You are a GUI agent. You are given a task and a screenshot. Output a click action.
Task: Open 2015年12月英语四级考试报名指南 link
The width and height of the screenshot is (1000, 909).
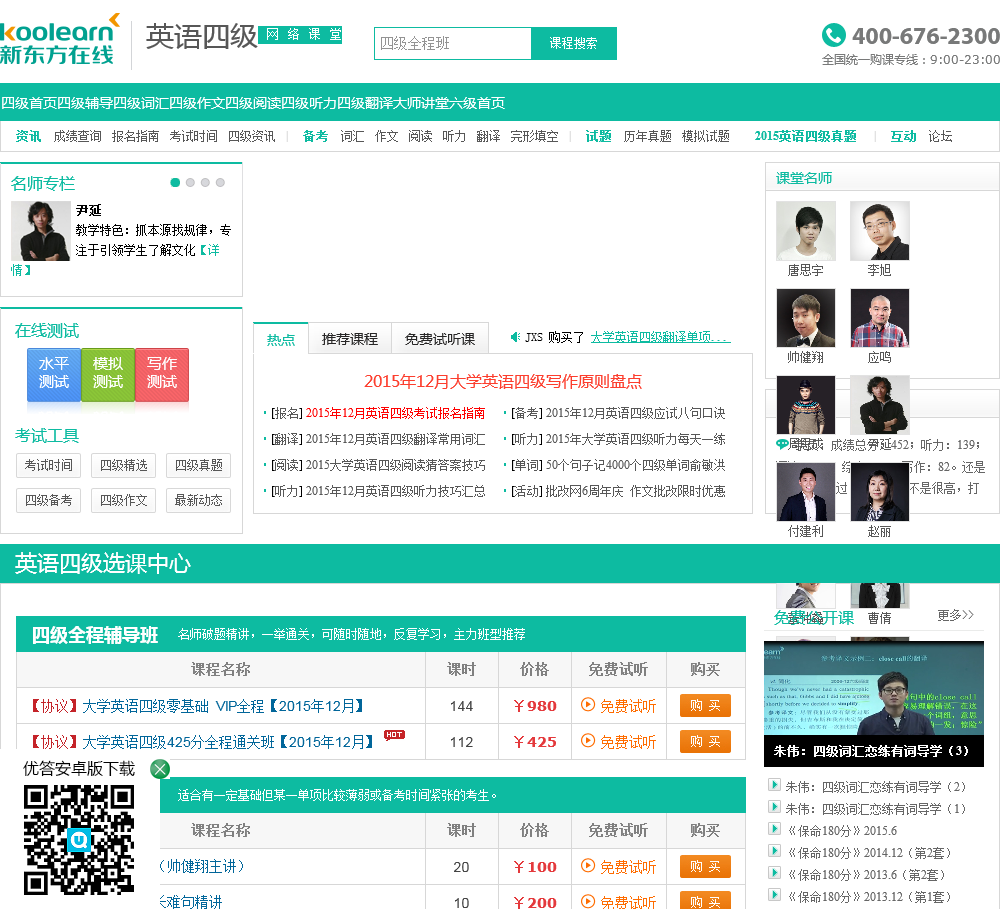pos(395,413)
